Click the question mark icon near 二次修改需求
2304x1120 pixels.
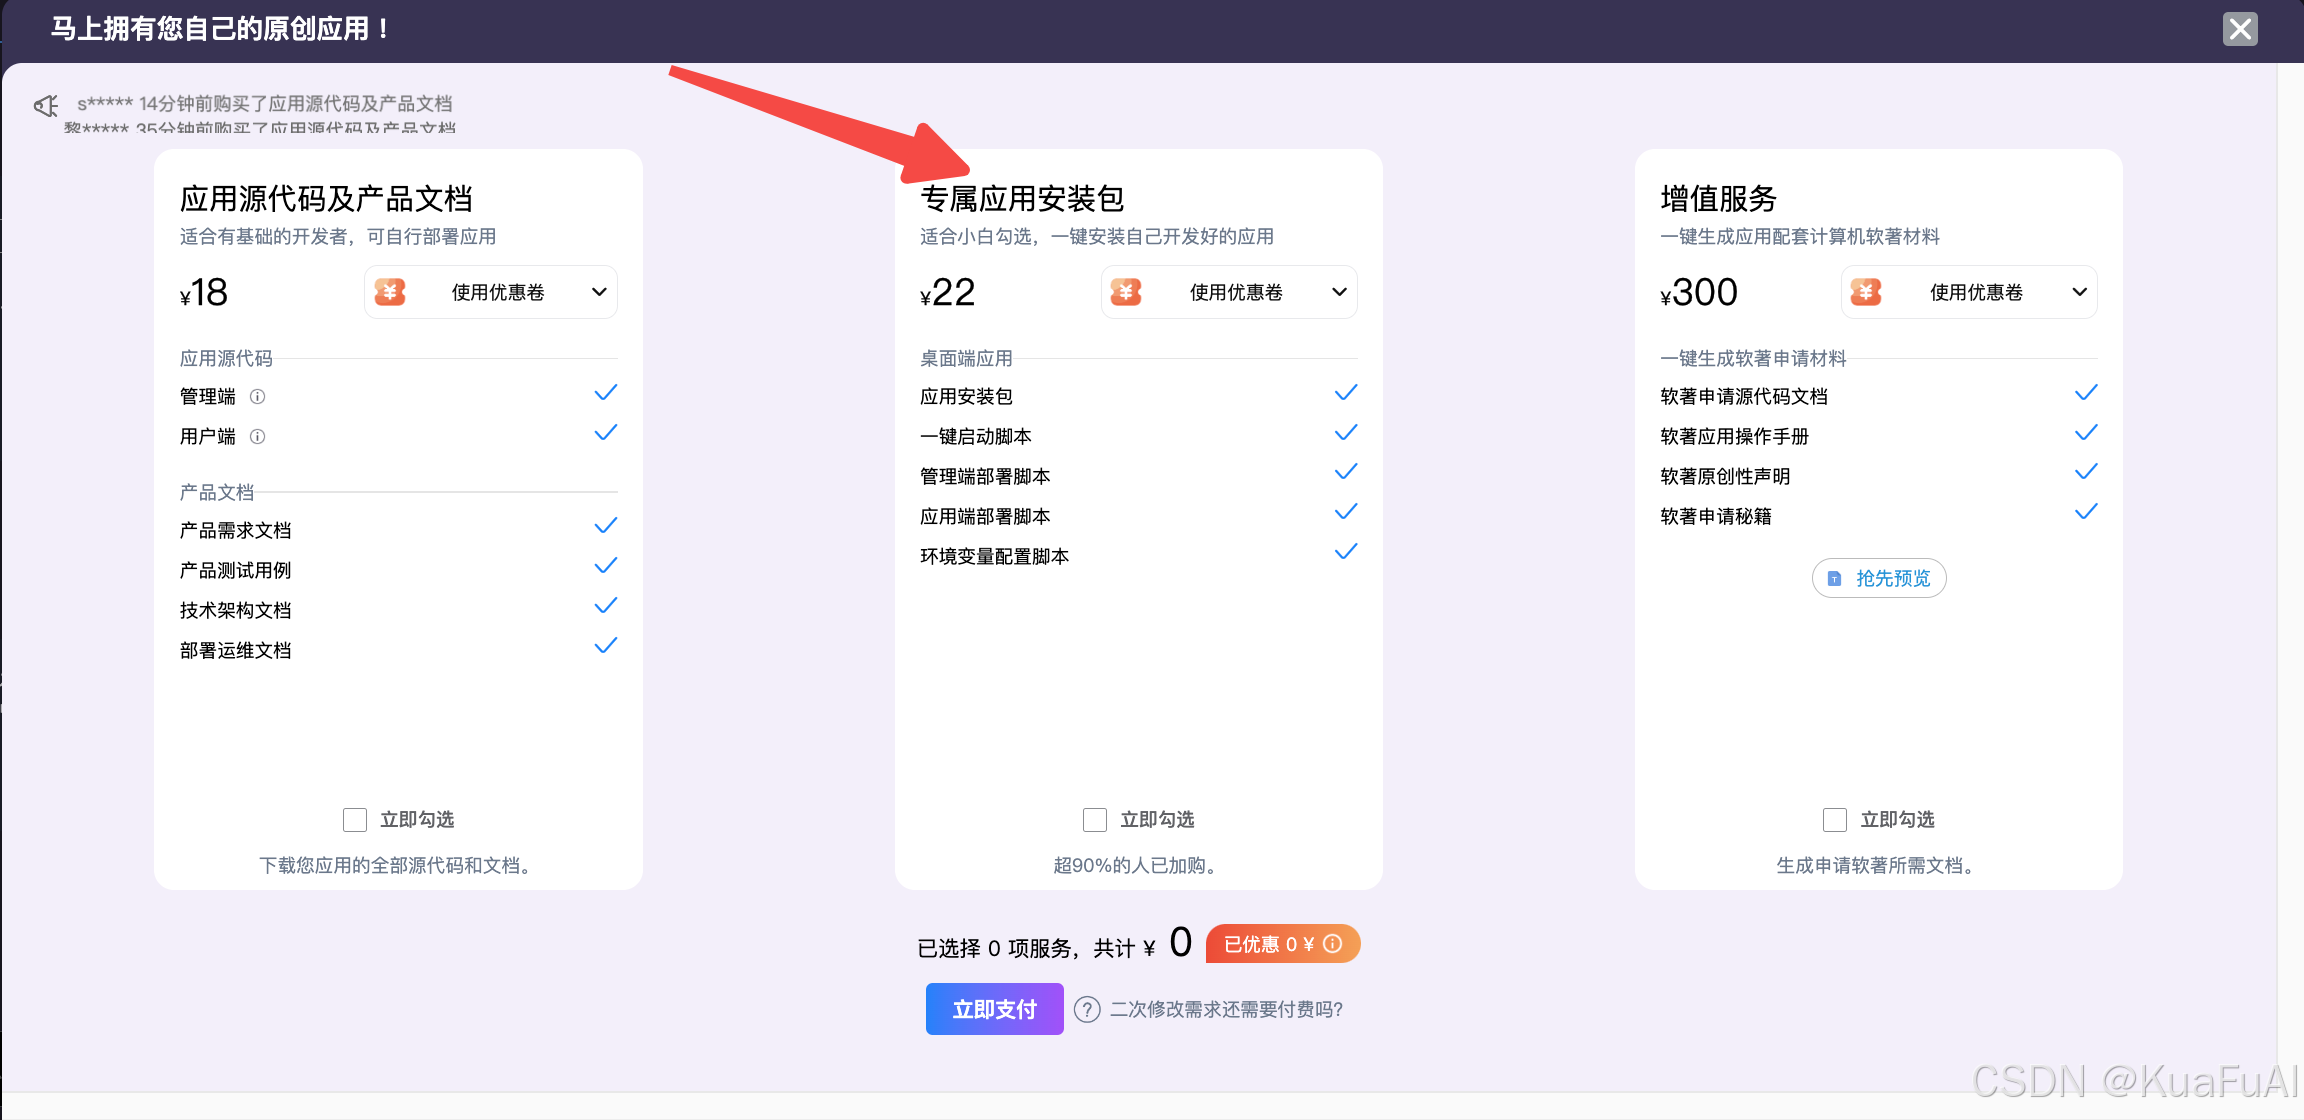[1087, 1010]
